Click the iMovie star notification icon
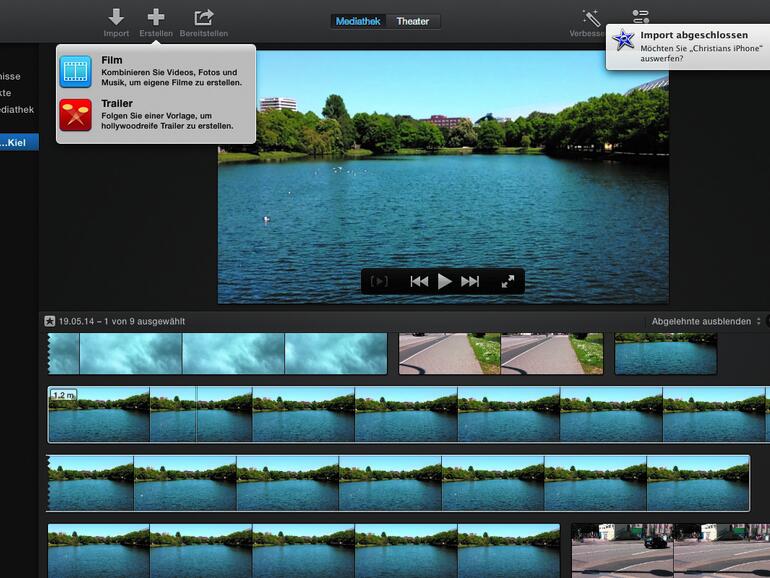This screenshot has height=578, width=770. click(x=624, y=40)
